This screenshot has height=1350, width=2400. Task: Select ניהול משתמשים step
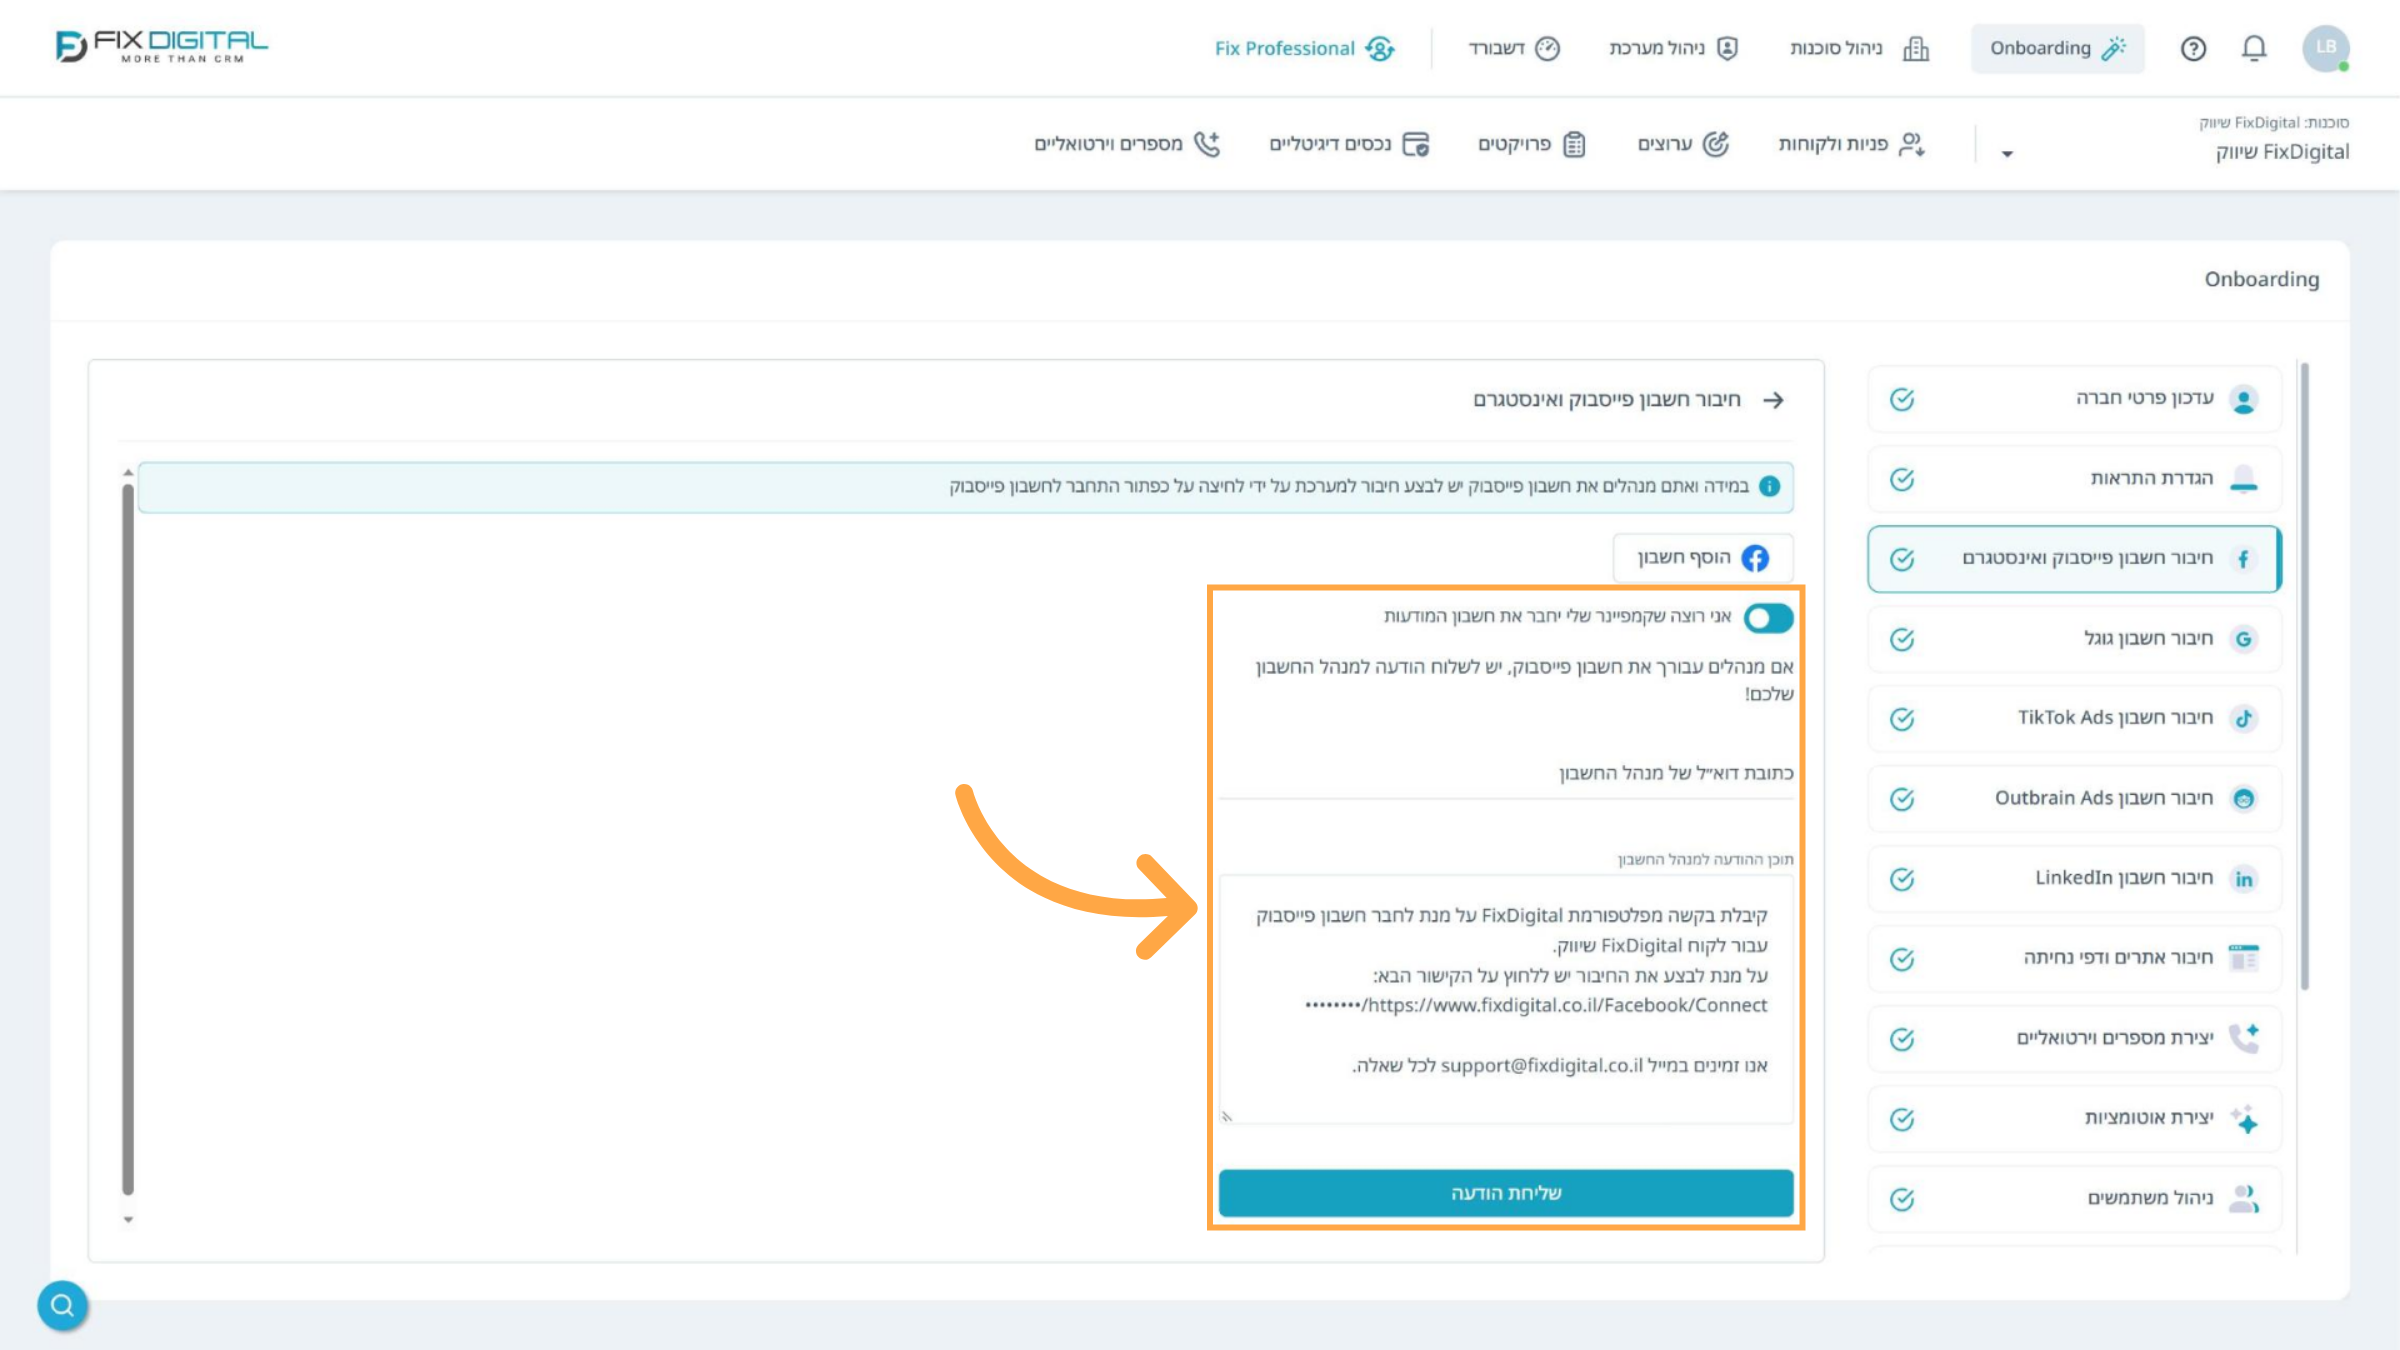coord(2074,1199)
